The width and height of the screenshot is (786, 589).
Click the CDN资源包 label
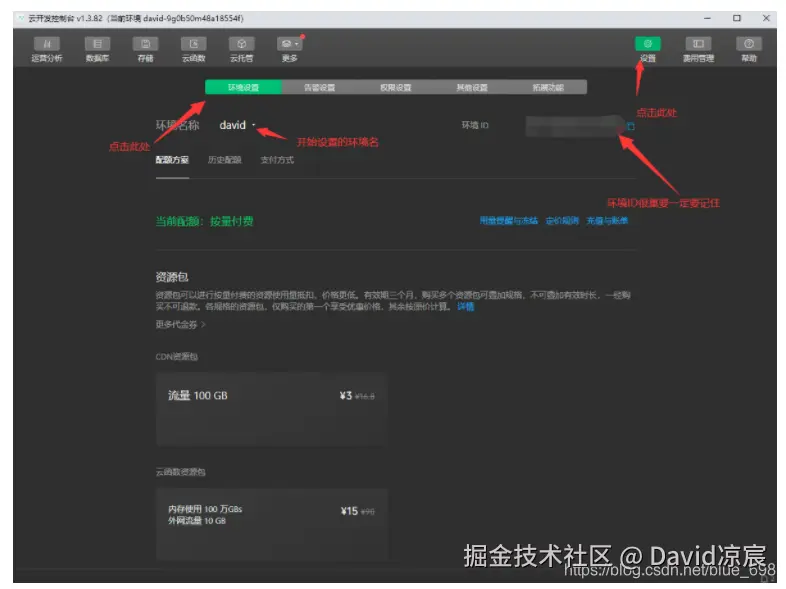pos(176,356)
